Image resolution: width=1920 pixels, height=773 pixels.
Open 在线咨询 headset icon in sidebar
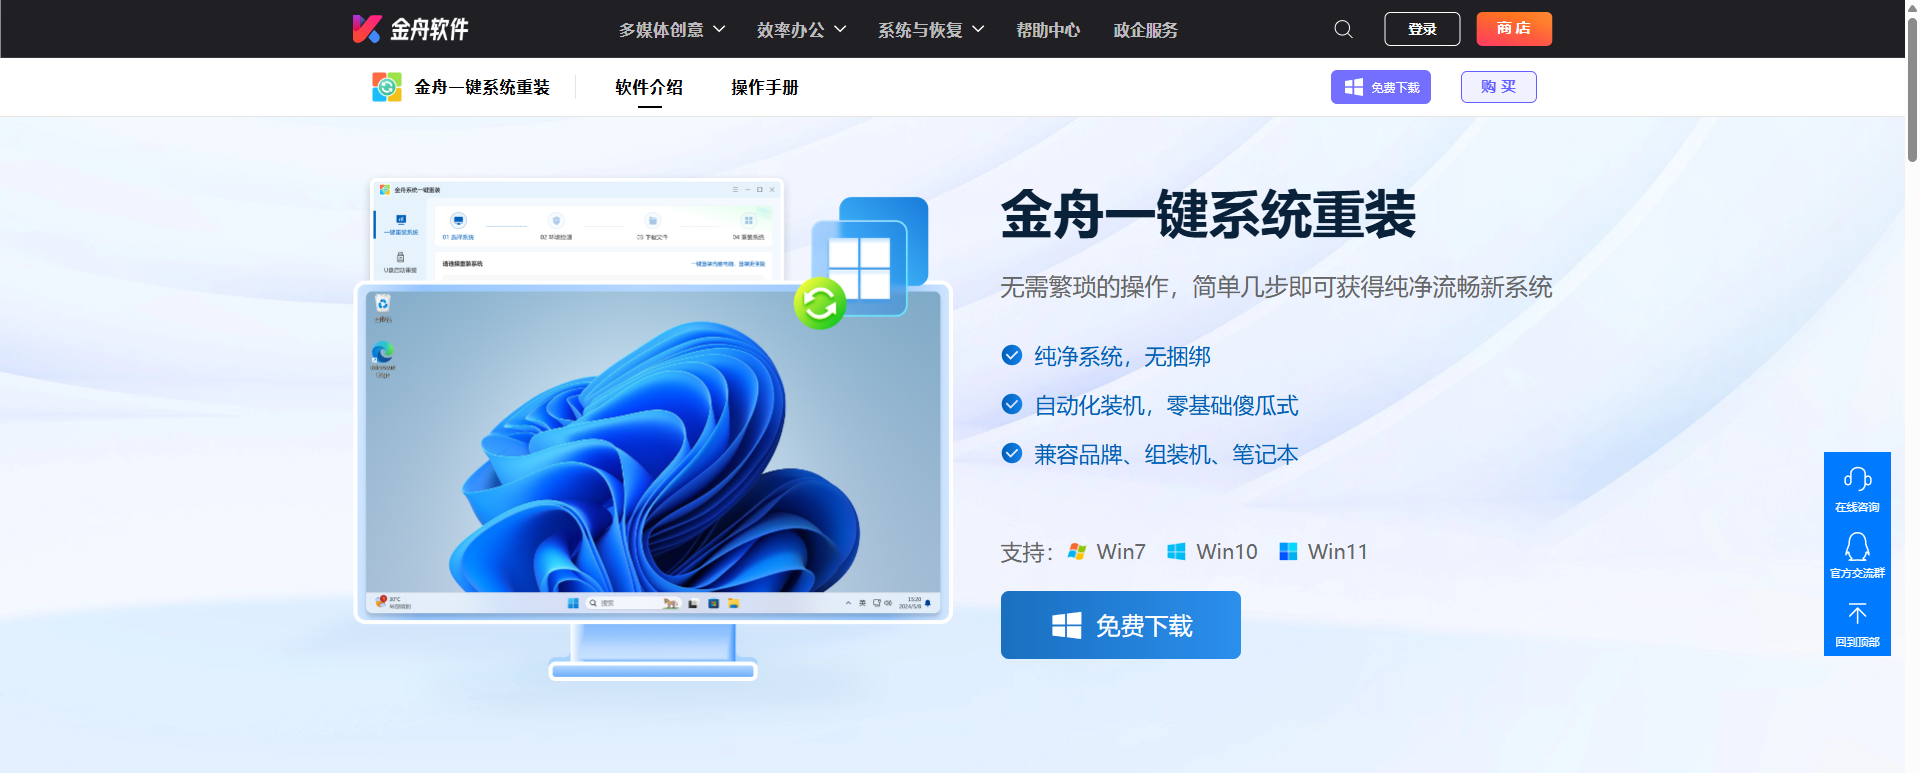click(x=1857, y=480)
